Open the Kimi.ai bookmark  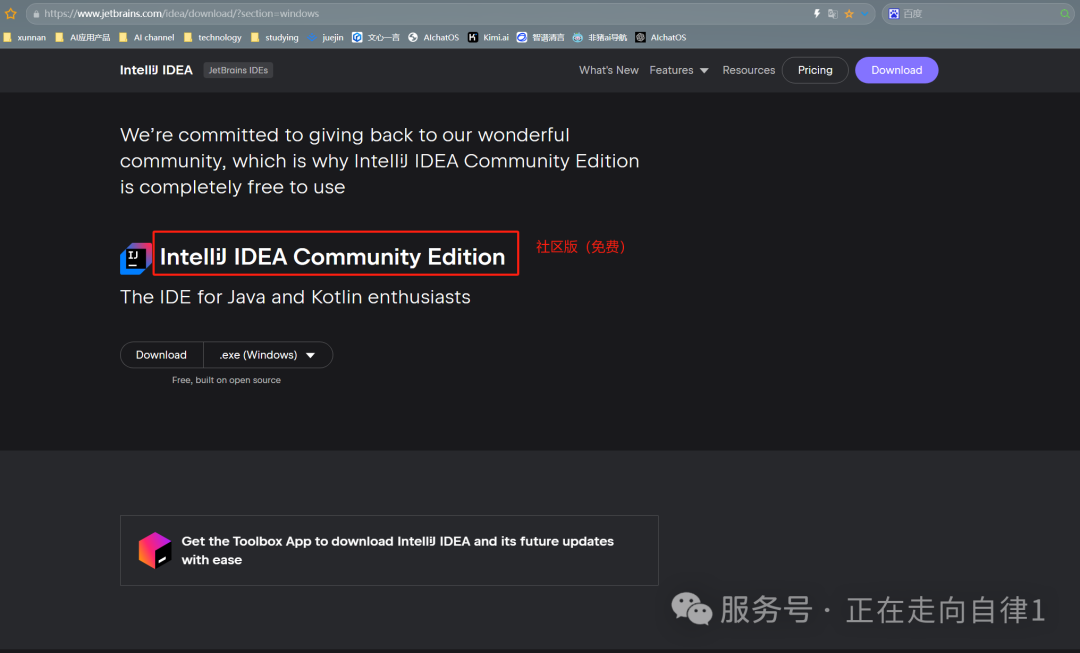click(488, 38)
